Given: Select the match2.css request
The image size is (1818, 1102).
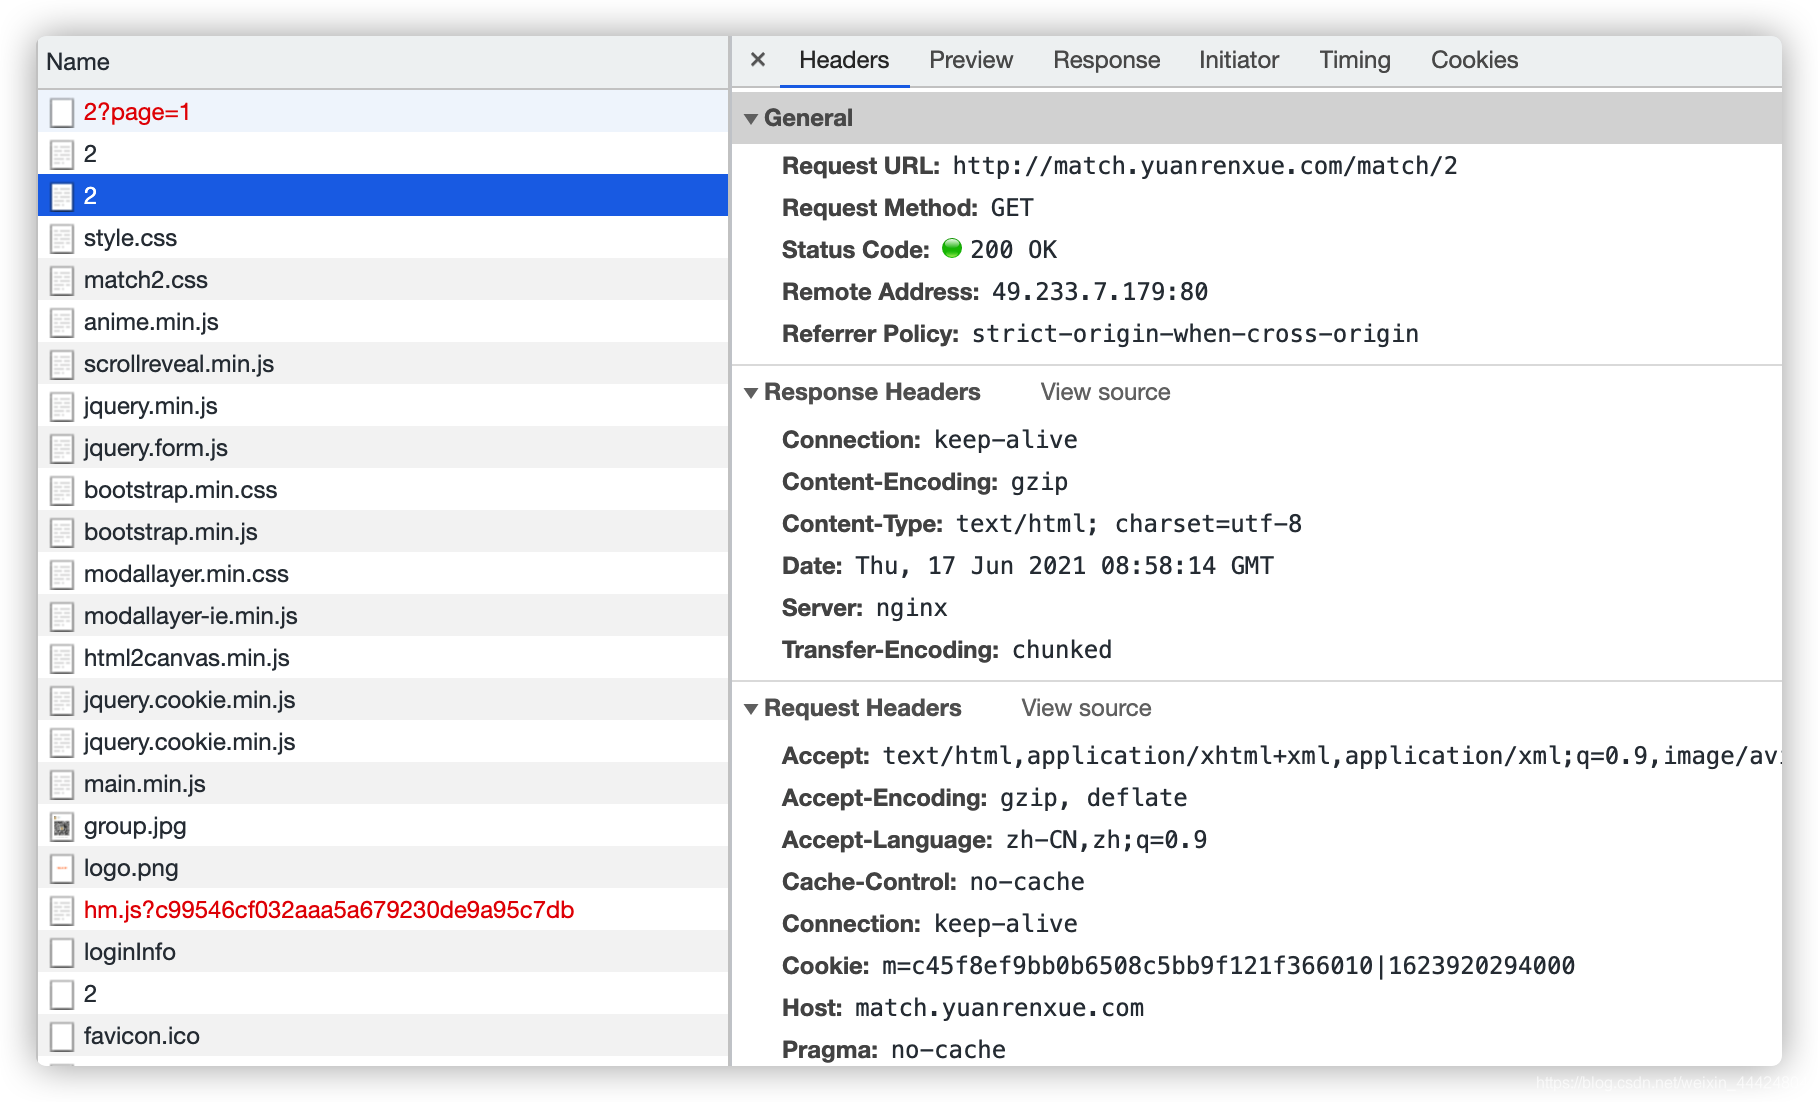Looking at the screenshot, I should click(383, 280).
